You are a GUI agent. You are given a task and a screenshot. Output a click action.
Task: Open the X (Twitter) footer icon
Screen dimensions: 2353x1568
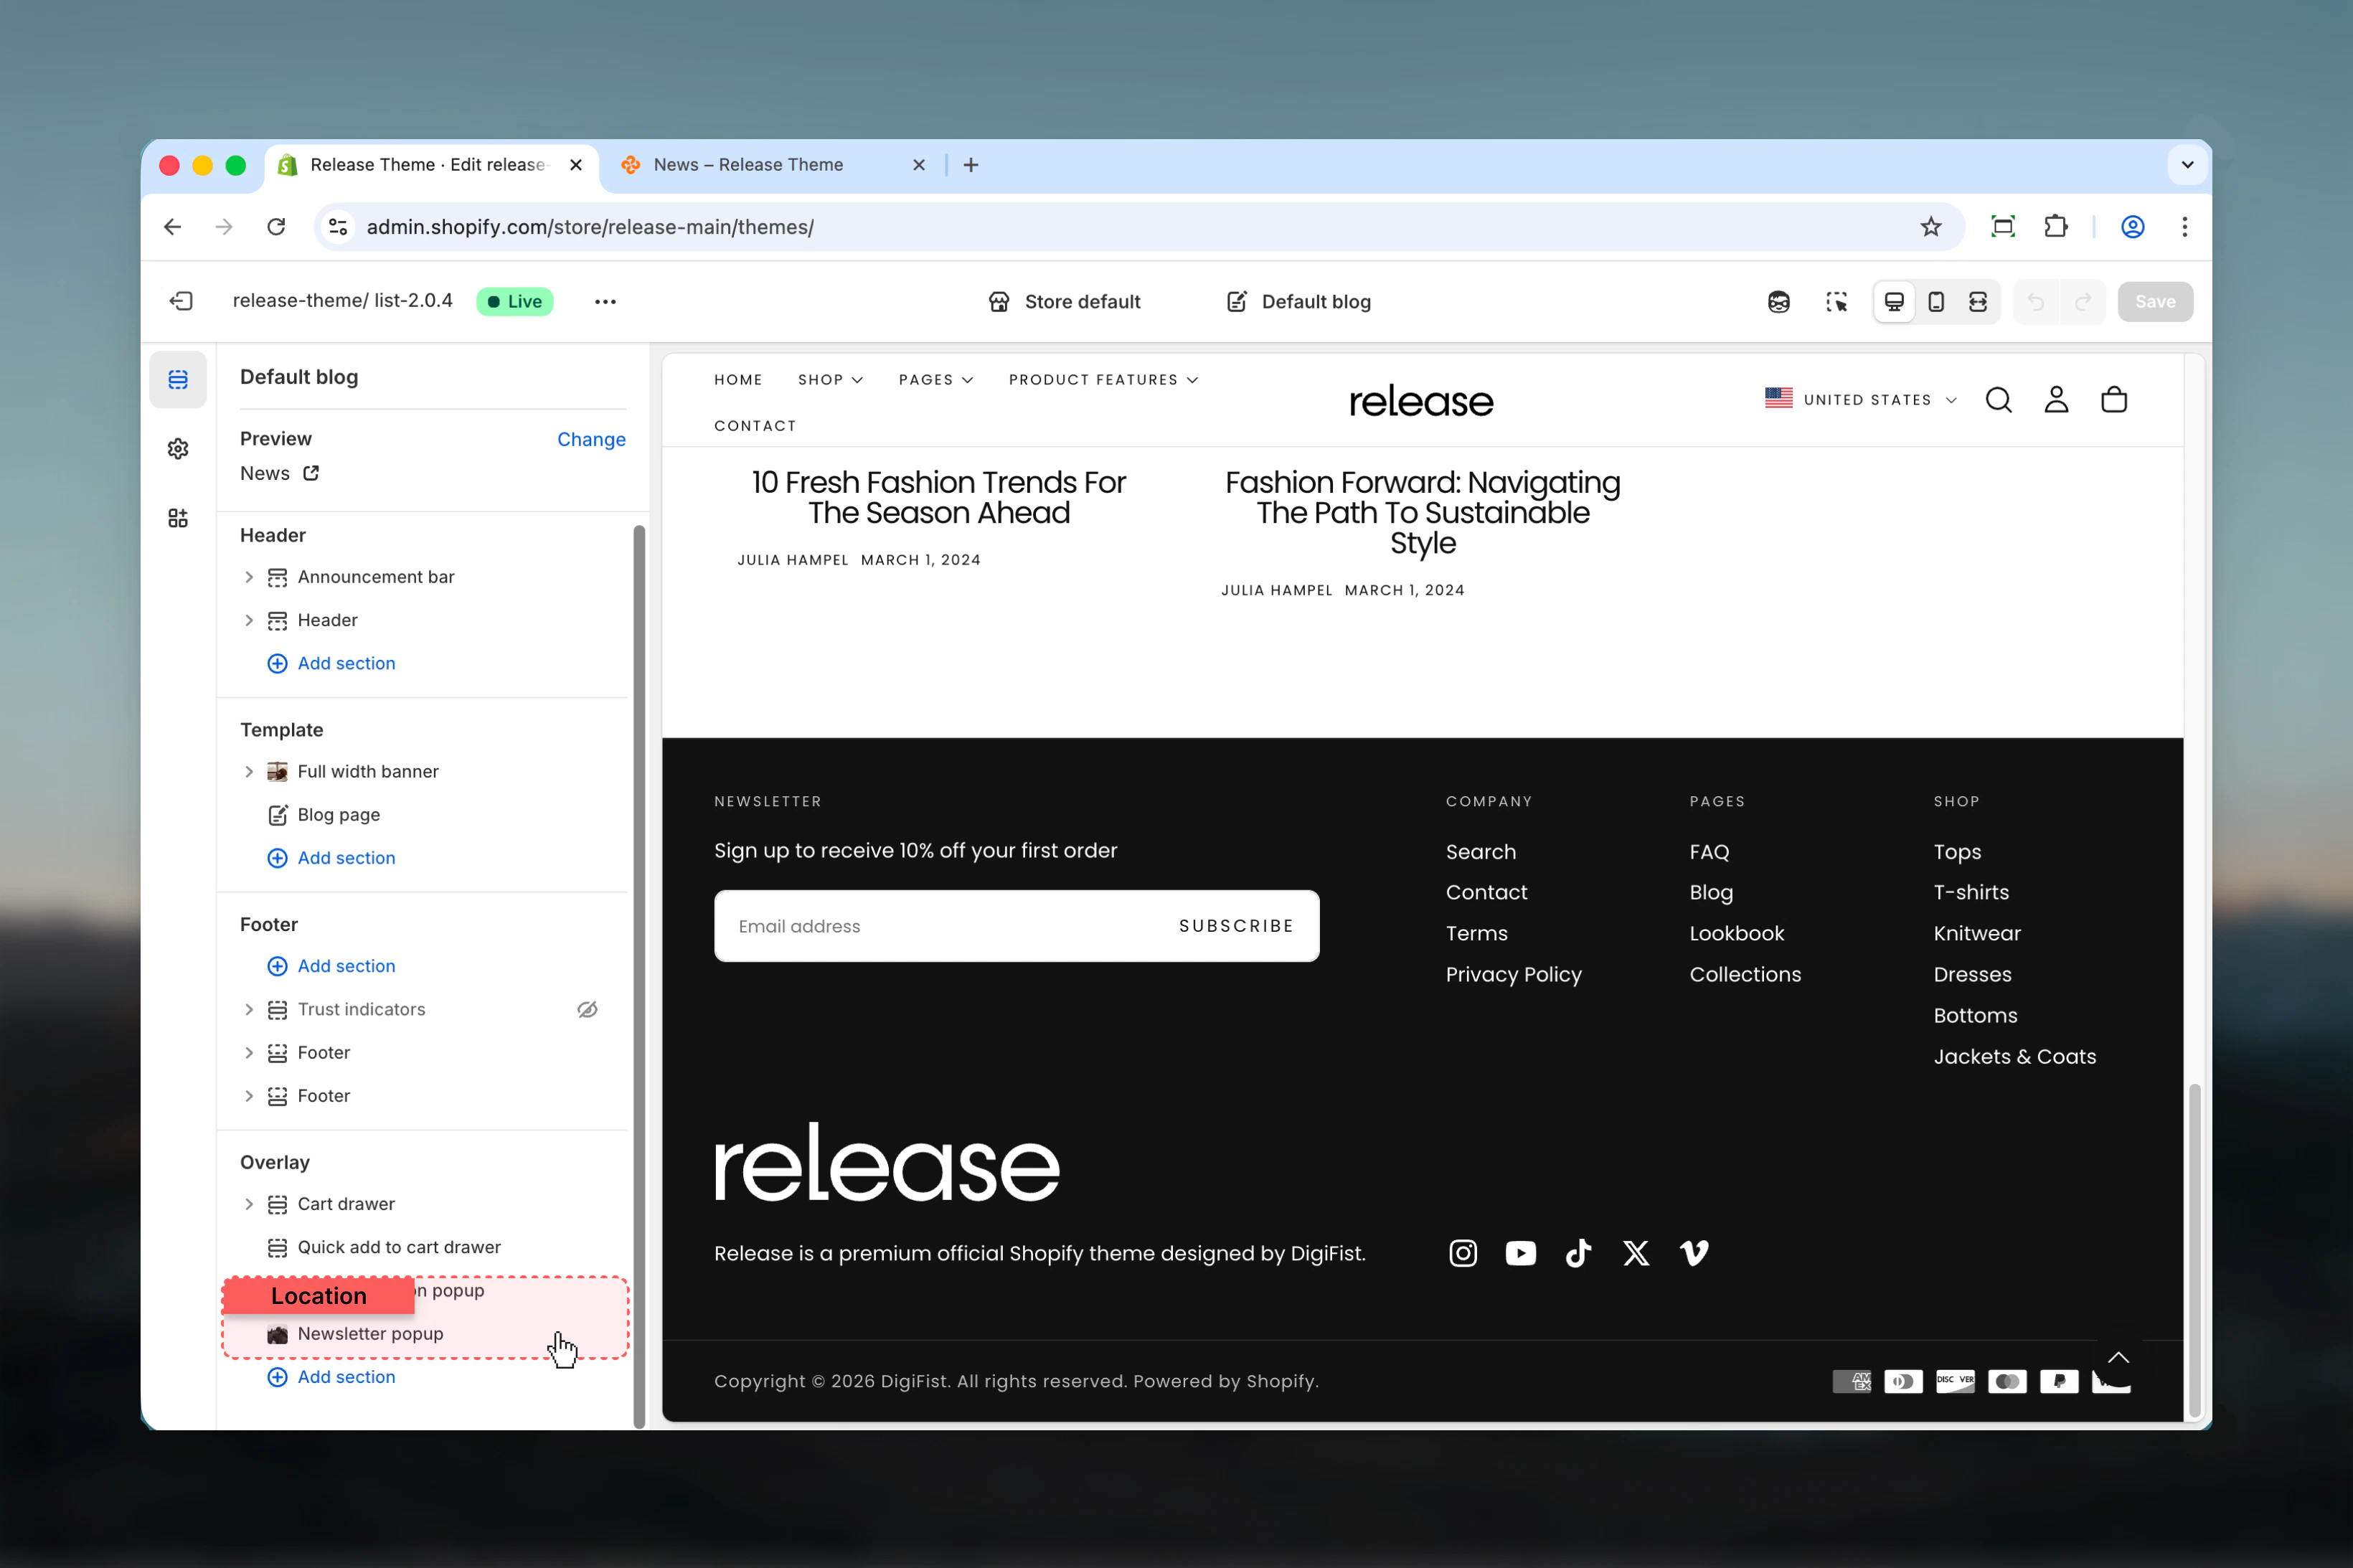(1636, 1253)
